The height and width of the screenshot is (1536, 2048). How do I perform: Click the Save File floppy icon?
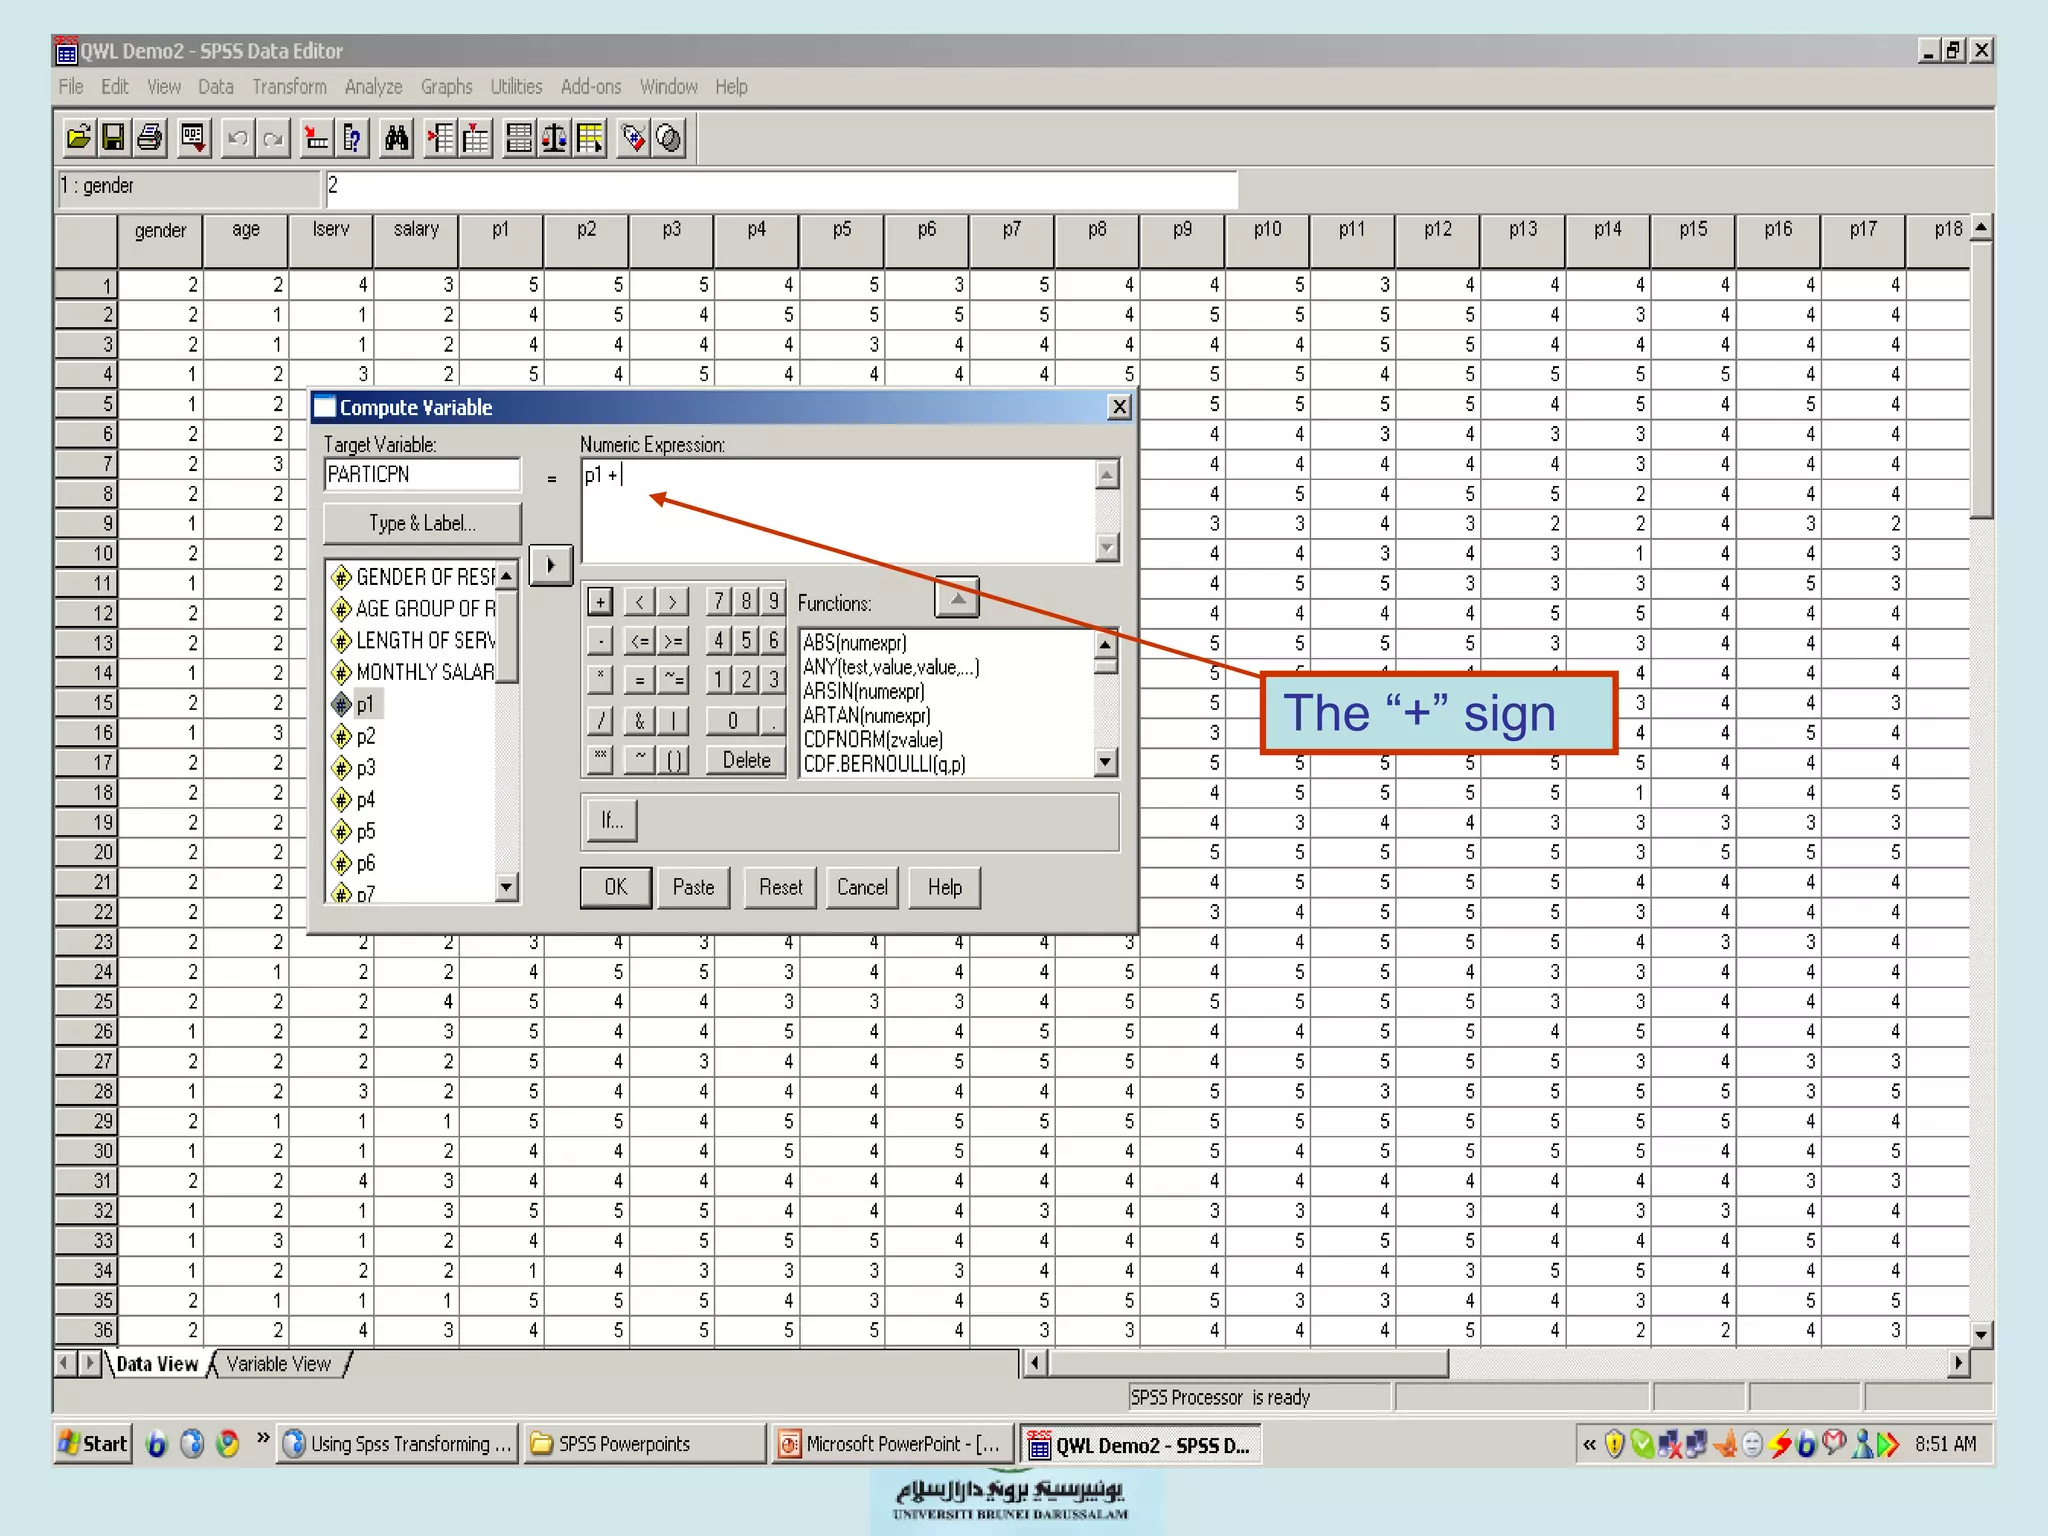point(114,138)
